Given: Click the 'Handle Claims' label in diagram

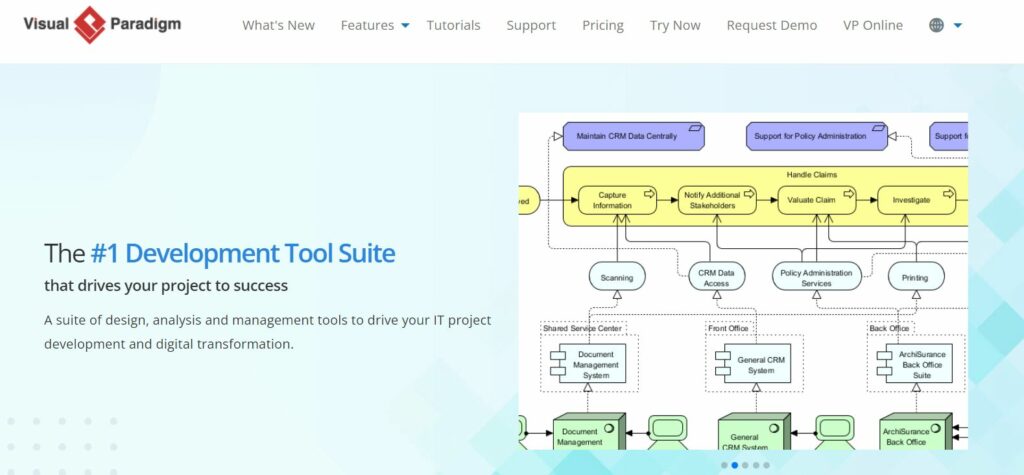Looking at the screenshot, I should pos(811,174).
